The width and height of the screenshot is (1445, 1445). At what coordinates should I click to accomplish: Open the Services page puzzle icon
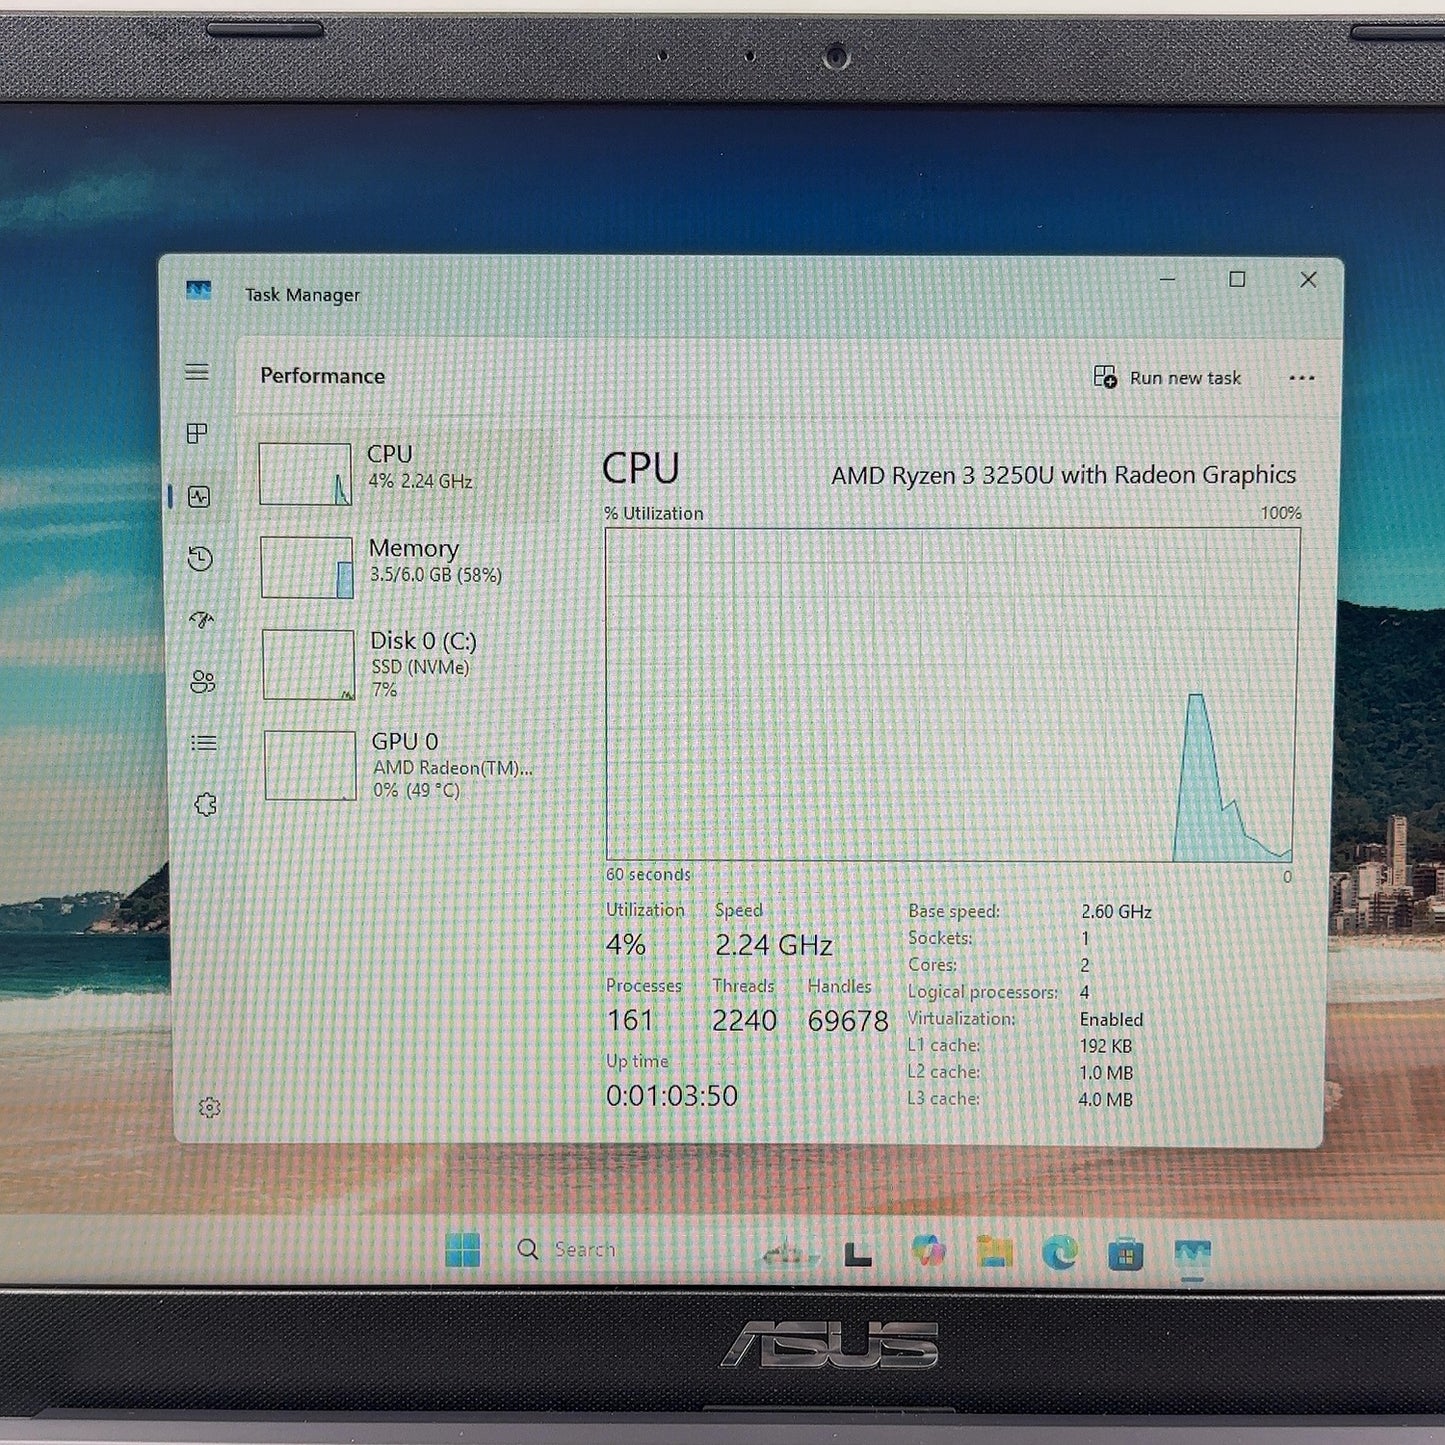coord(205,804)
